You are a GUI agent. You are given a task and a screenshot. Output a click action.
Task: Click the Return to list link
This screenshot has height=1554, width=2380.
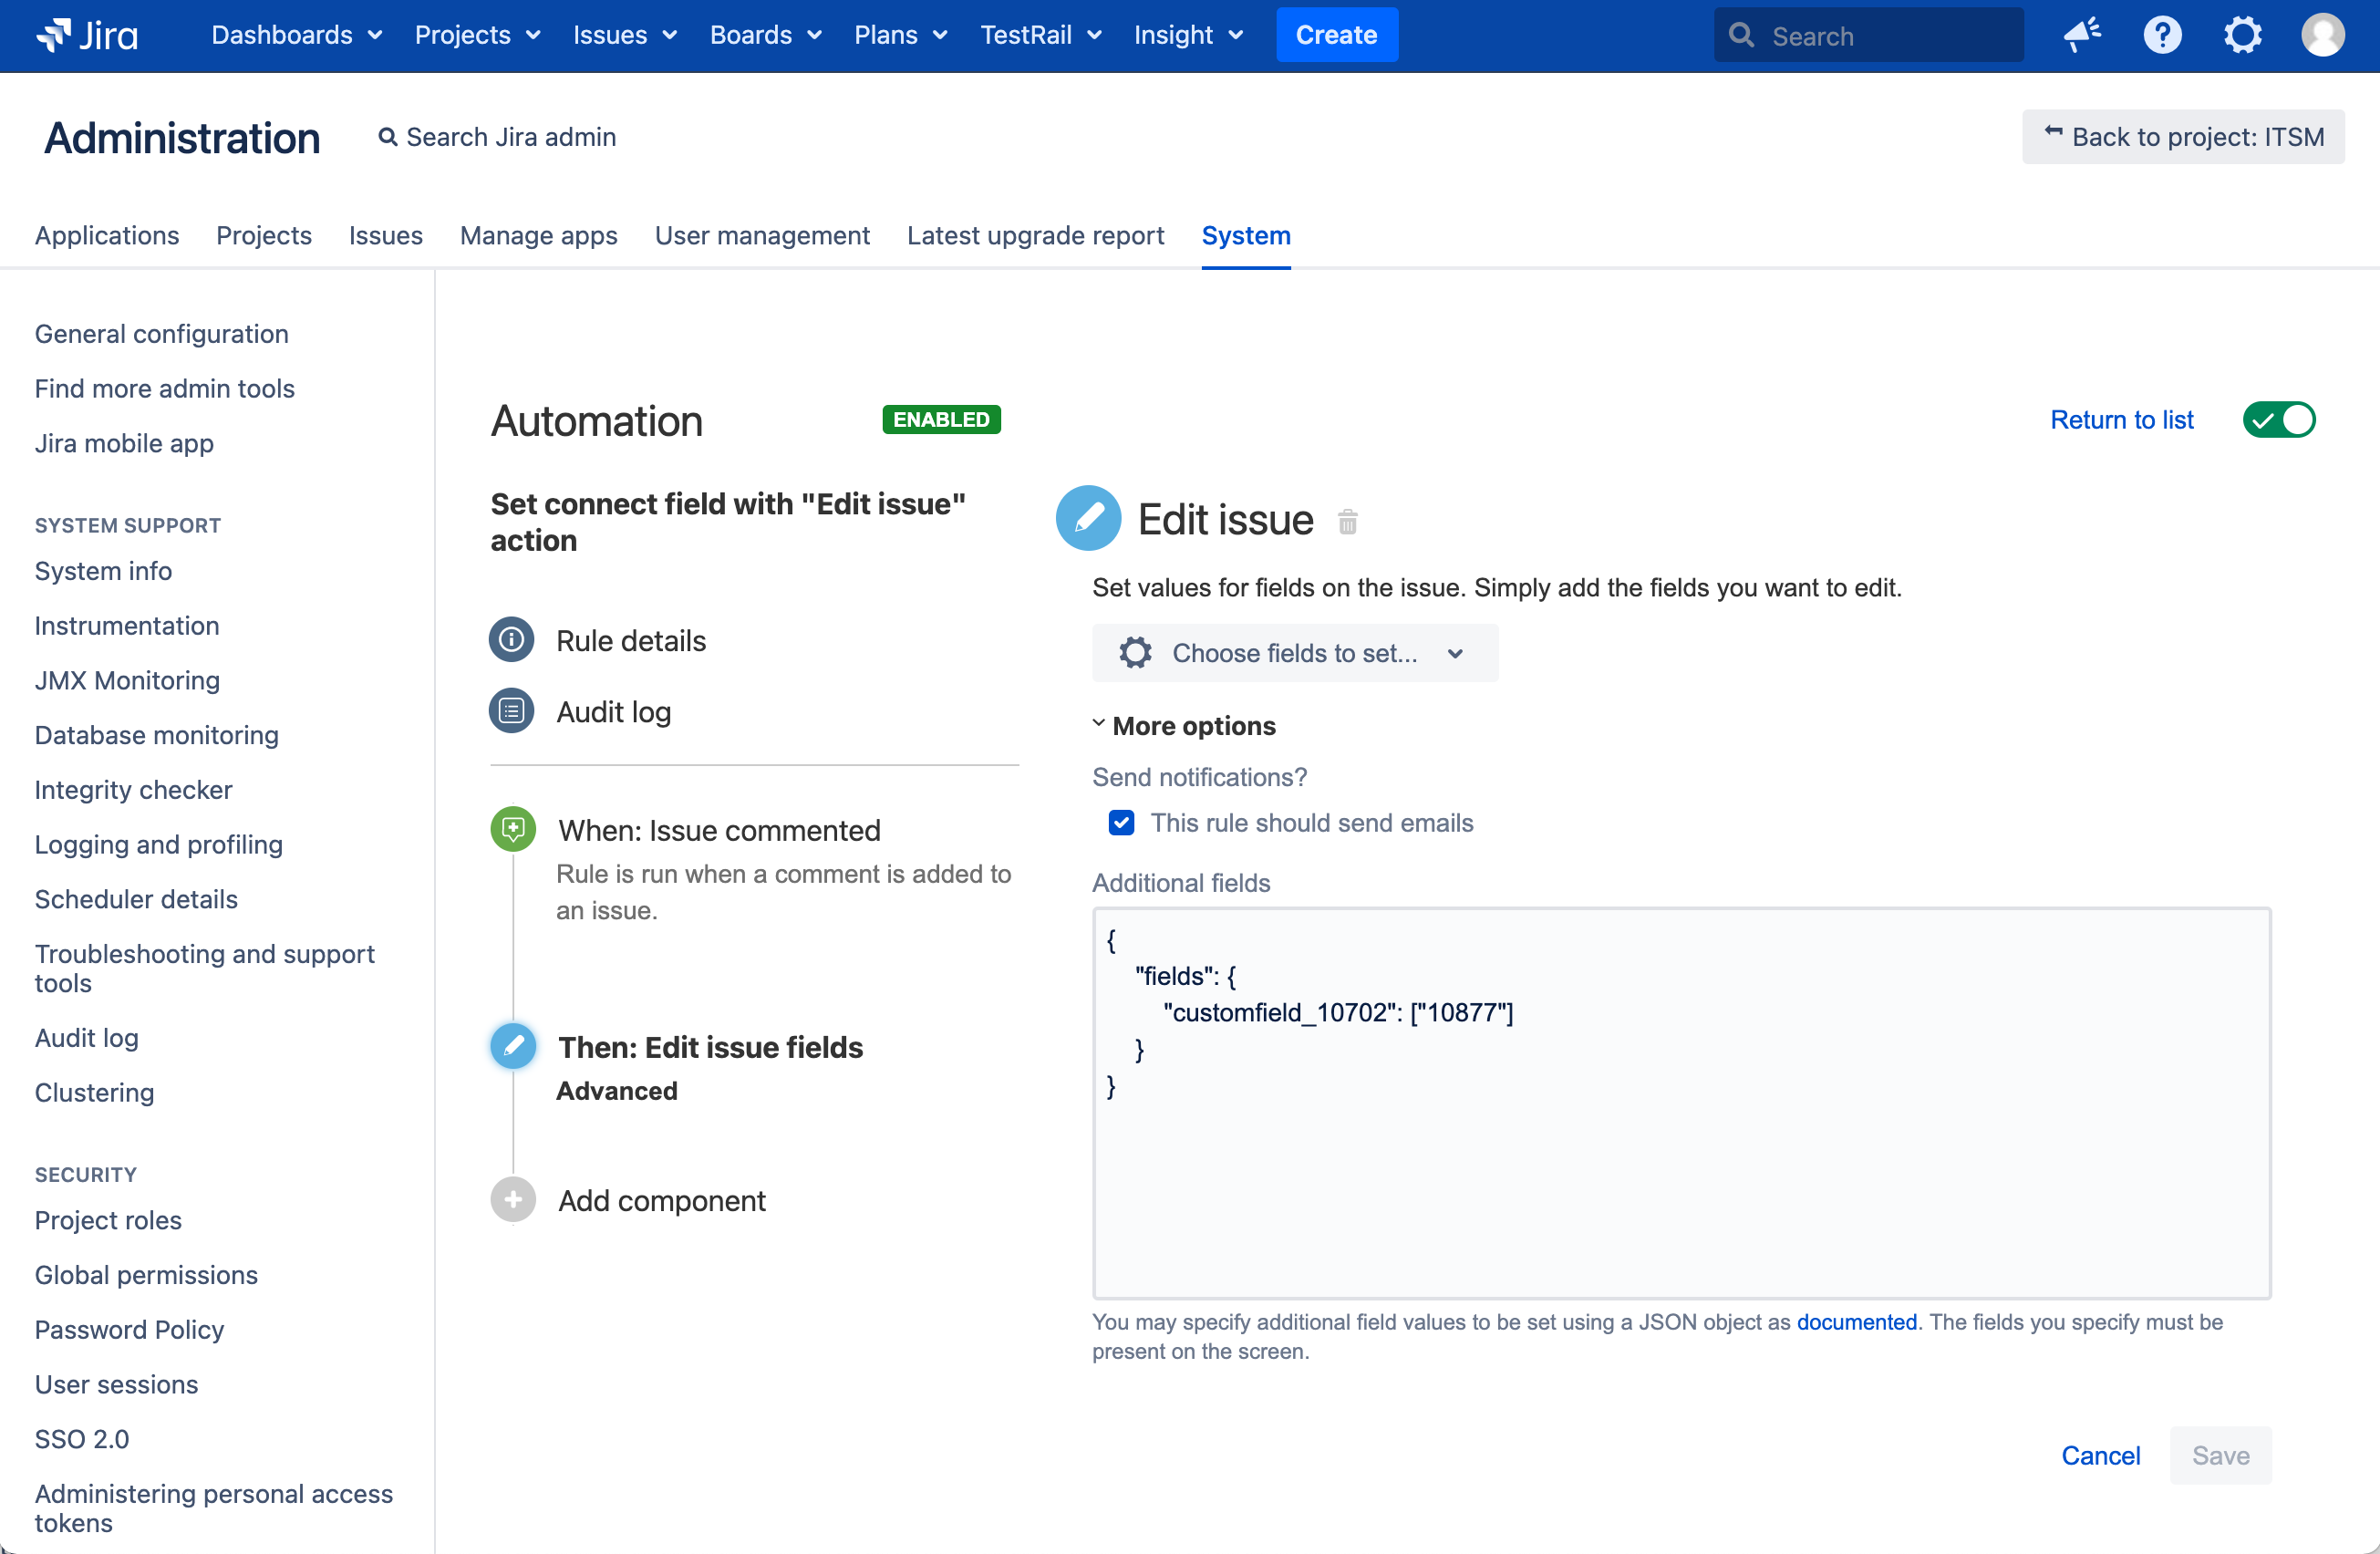[2121, 420]
